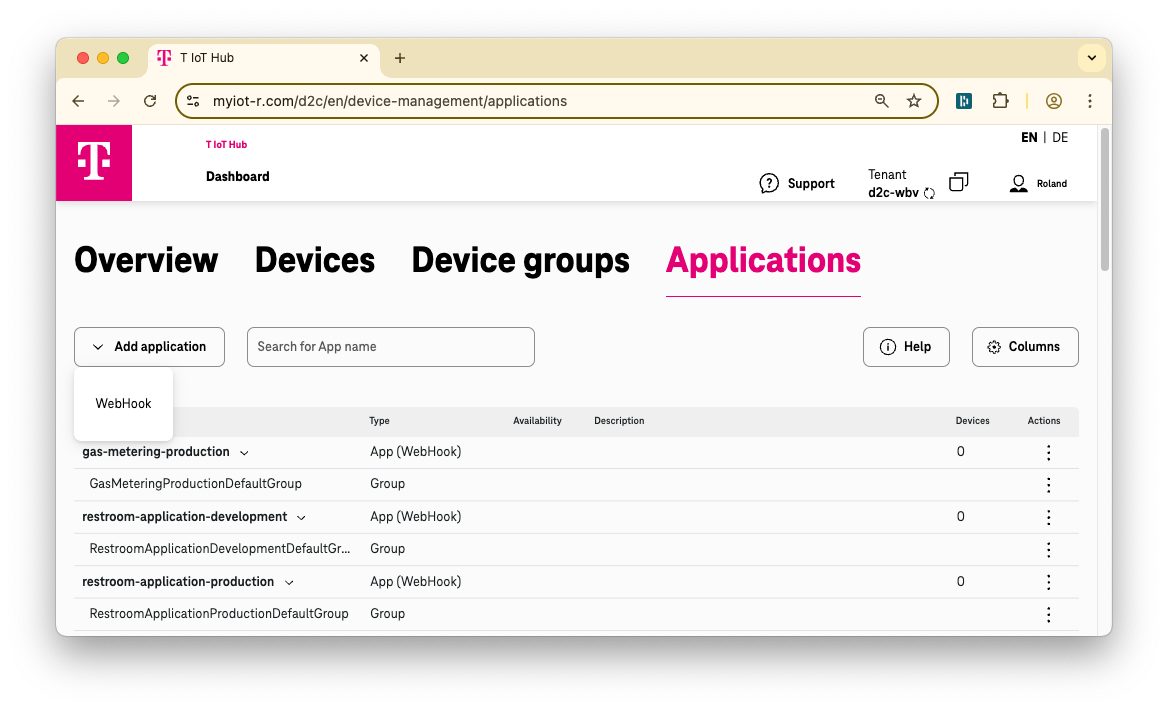Select WebHook from the application menu
The width and height of the screenshot is (1168, 710).
point(123,404)
